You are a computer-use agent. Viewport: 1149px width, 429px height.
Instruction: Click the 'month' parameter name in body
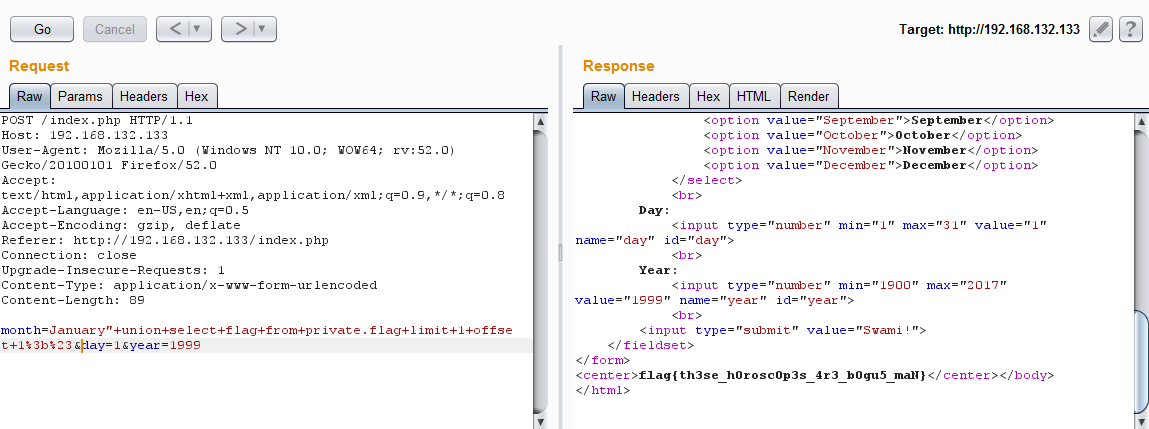click(21, 331)
